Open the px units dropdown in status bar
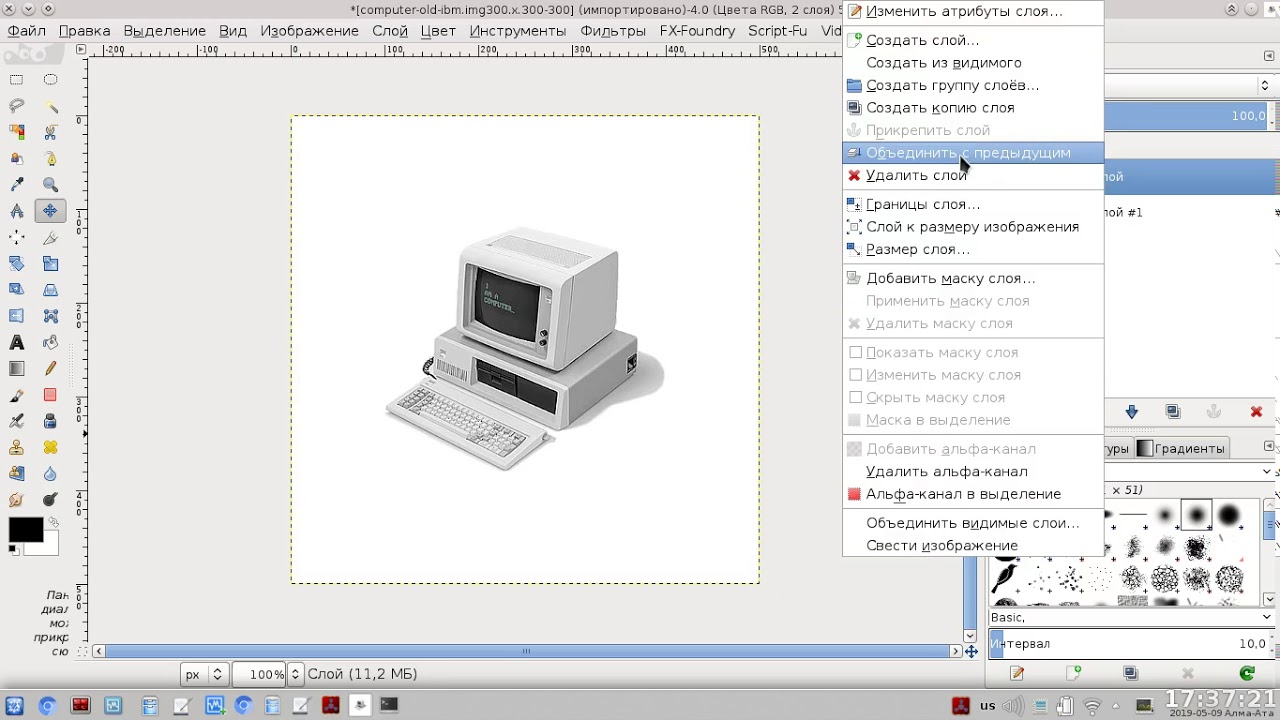Image resolution: width=1280 pixels, height=720 pixels. (x=205, y=674)
